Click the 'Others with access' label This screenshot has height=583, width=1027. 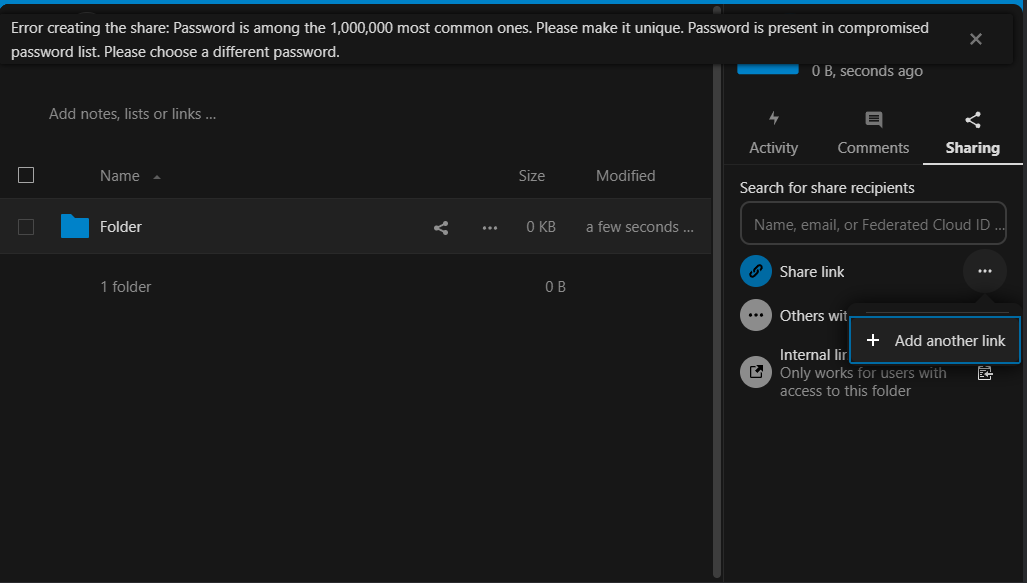813,316
